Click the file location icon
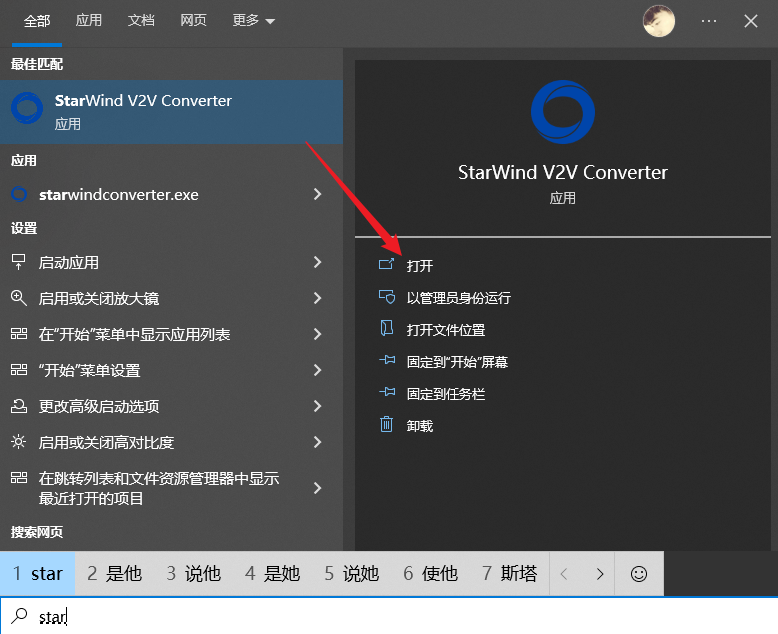The image size is (778, 634). tap(387, 328)
